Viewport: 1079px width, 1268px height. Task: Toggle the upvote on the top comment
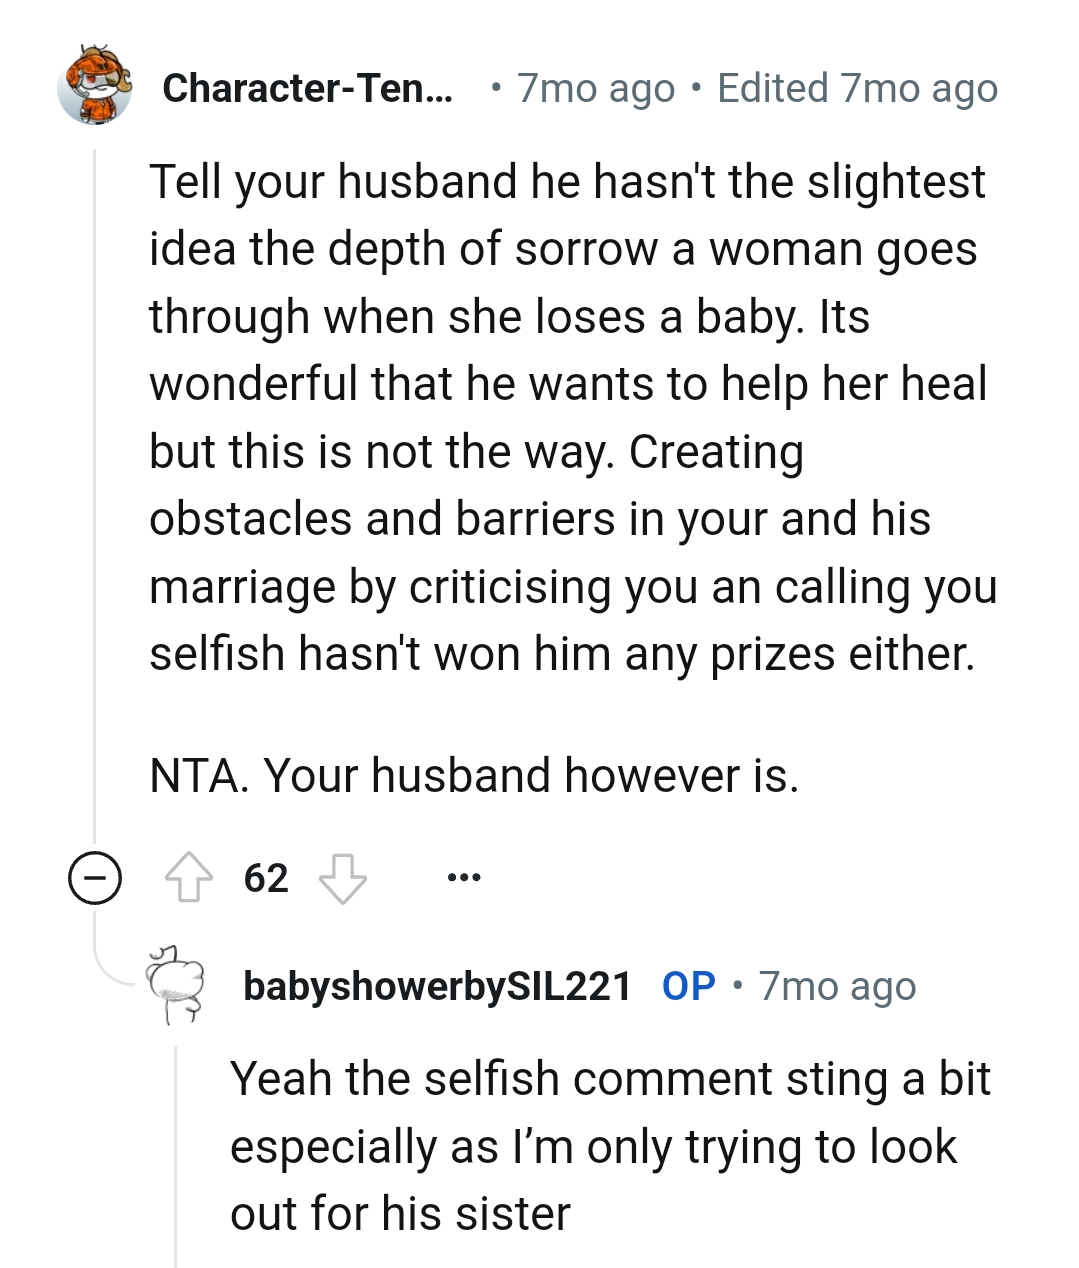[190, 877]
